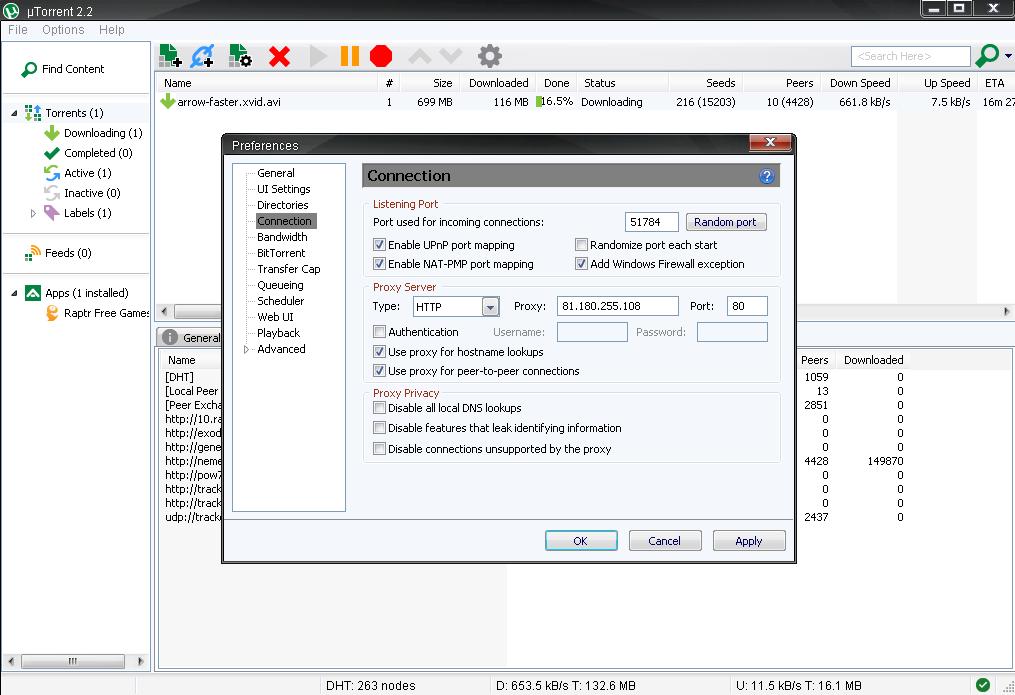Collapse the Apps tree node
1015x695 pixels.
coord(14,293)
